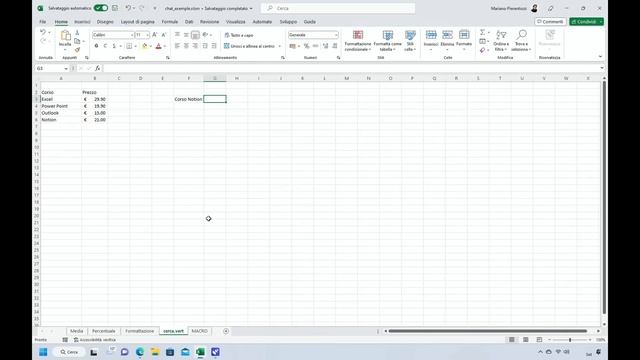
Task: Click Testo a capo wrap text
Action: 239,35
